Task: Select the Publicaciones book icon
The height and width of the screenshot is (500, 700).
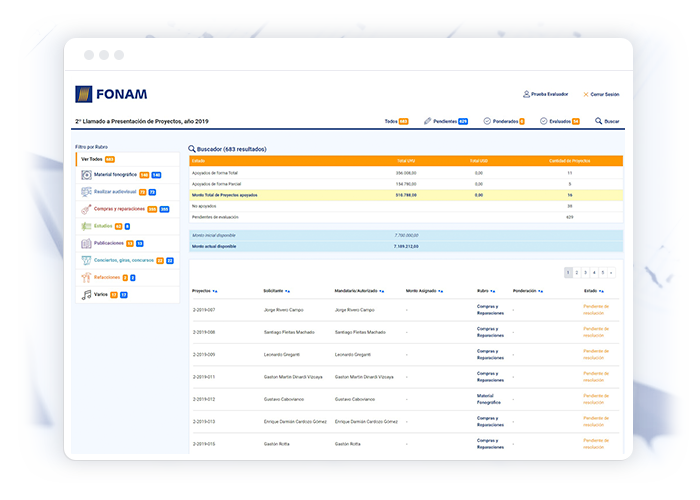Action: pyautogui.click(x=87, y=243)
